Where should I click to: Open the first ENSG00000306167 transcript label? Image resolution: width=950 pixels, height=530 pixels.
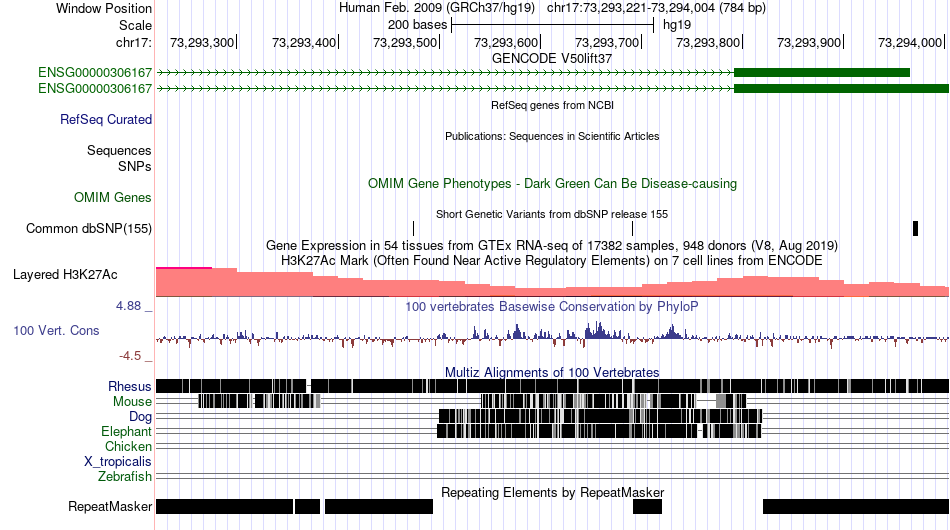point(95,73)
